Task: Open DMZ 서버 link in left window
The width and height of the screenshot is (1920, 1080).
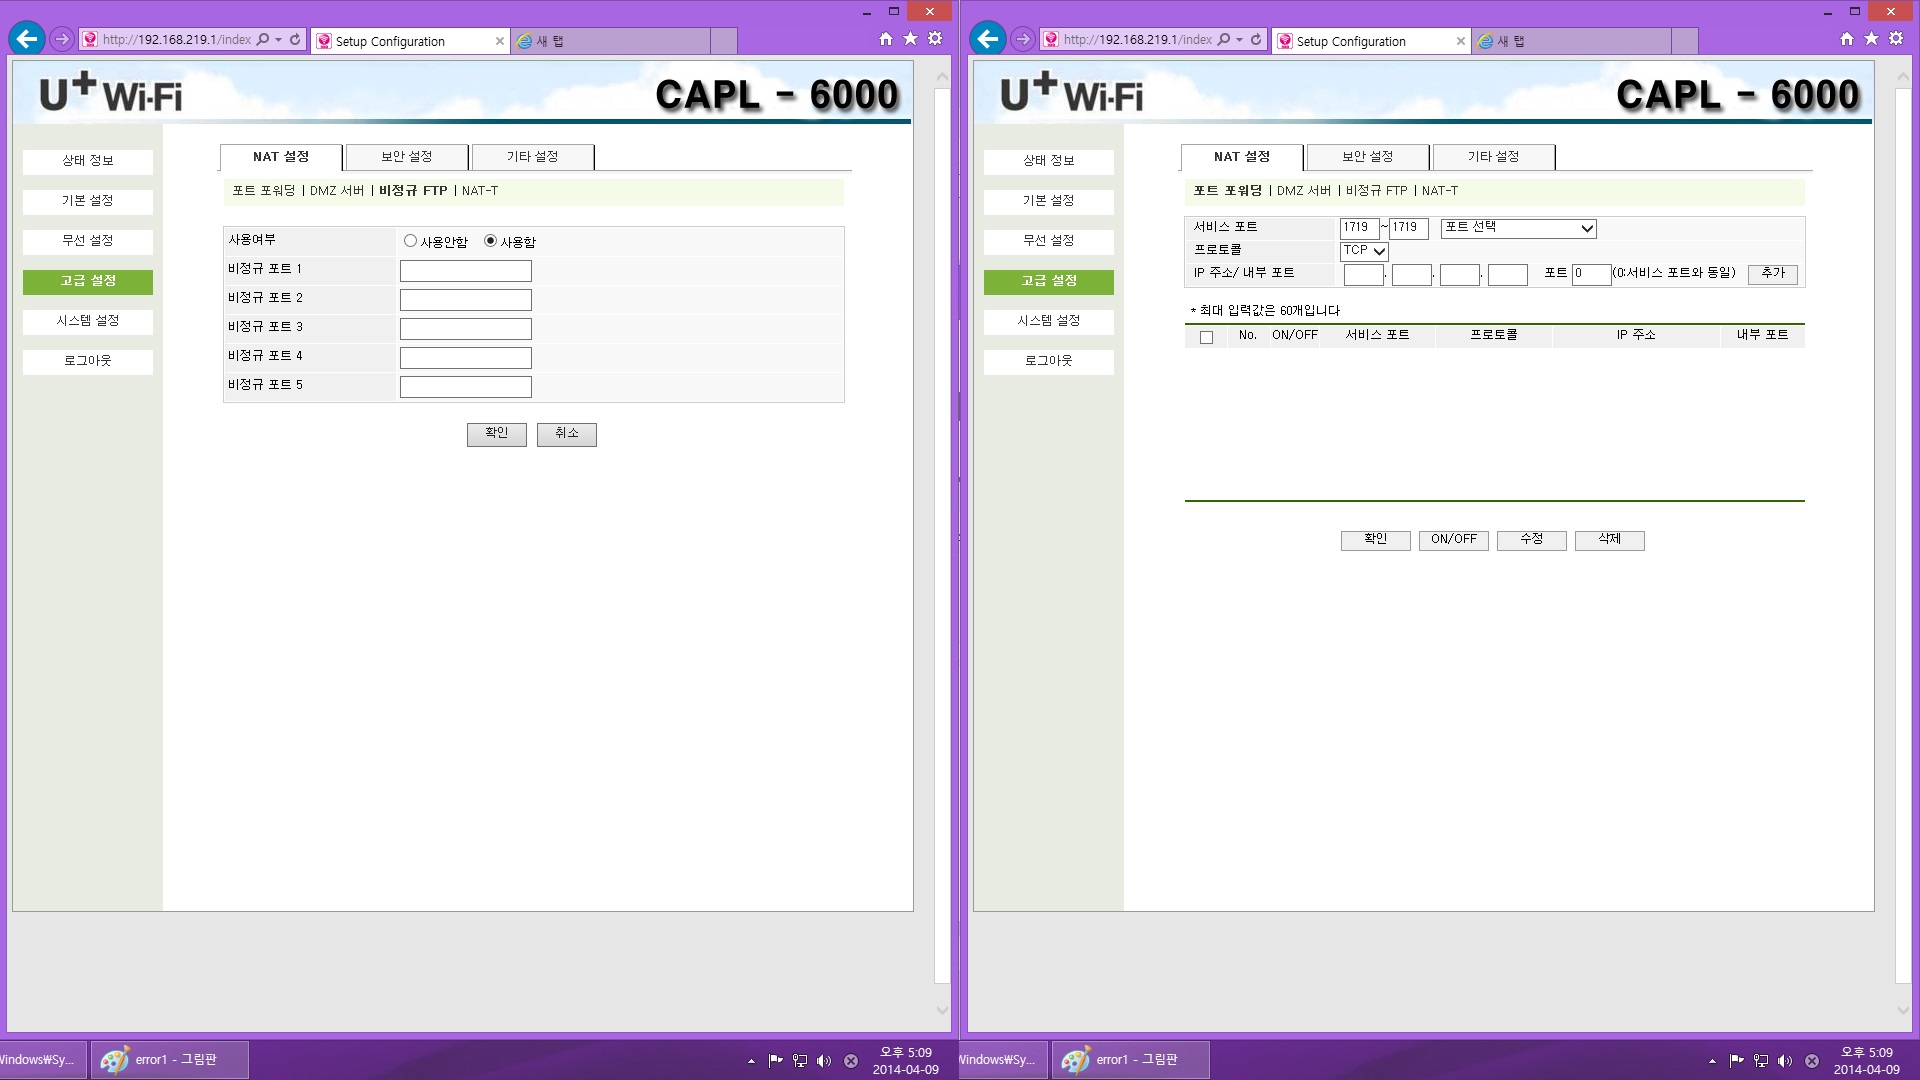Action: tap(337, 191)
